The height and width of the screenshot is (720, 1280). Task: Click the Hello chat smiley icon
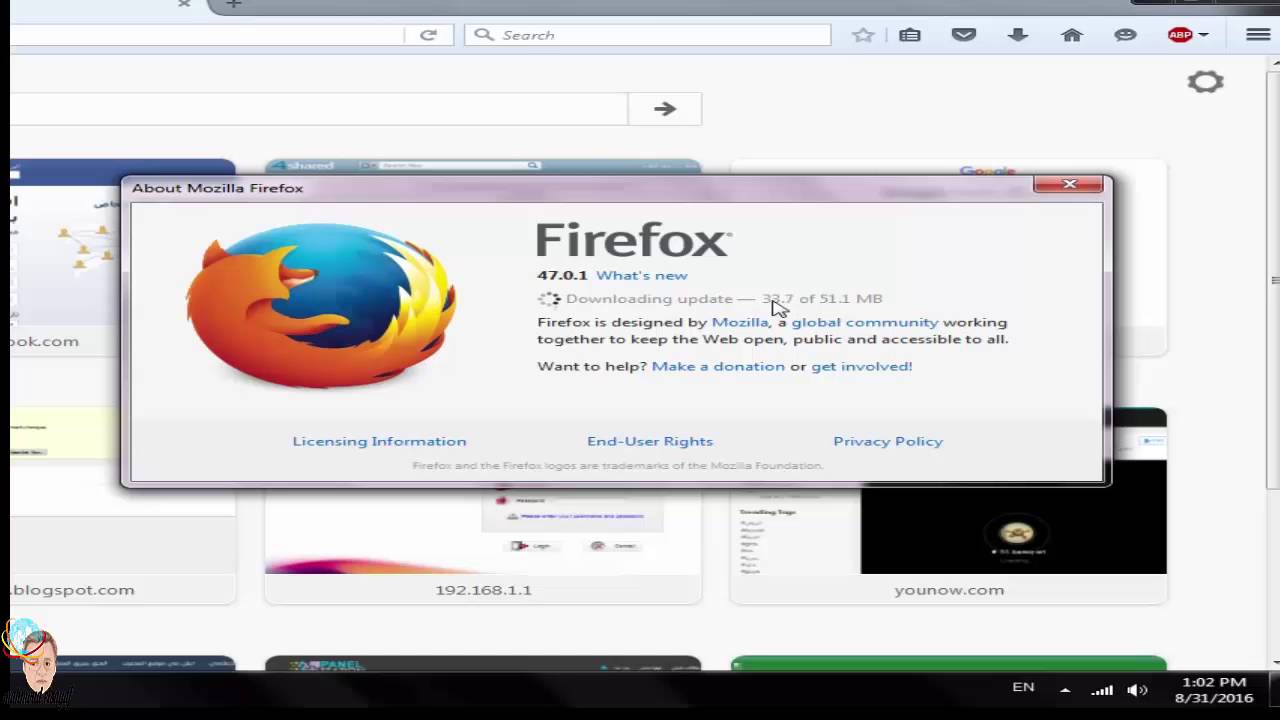pos(1125,35)
